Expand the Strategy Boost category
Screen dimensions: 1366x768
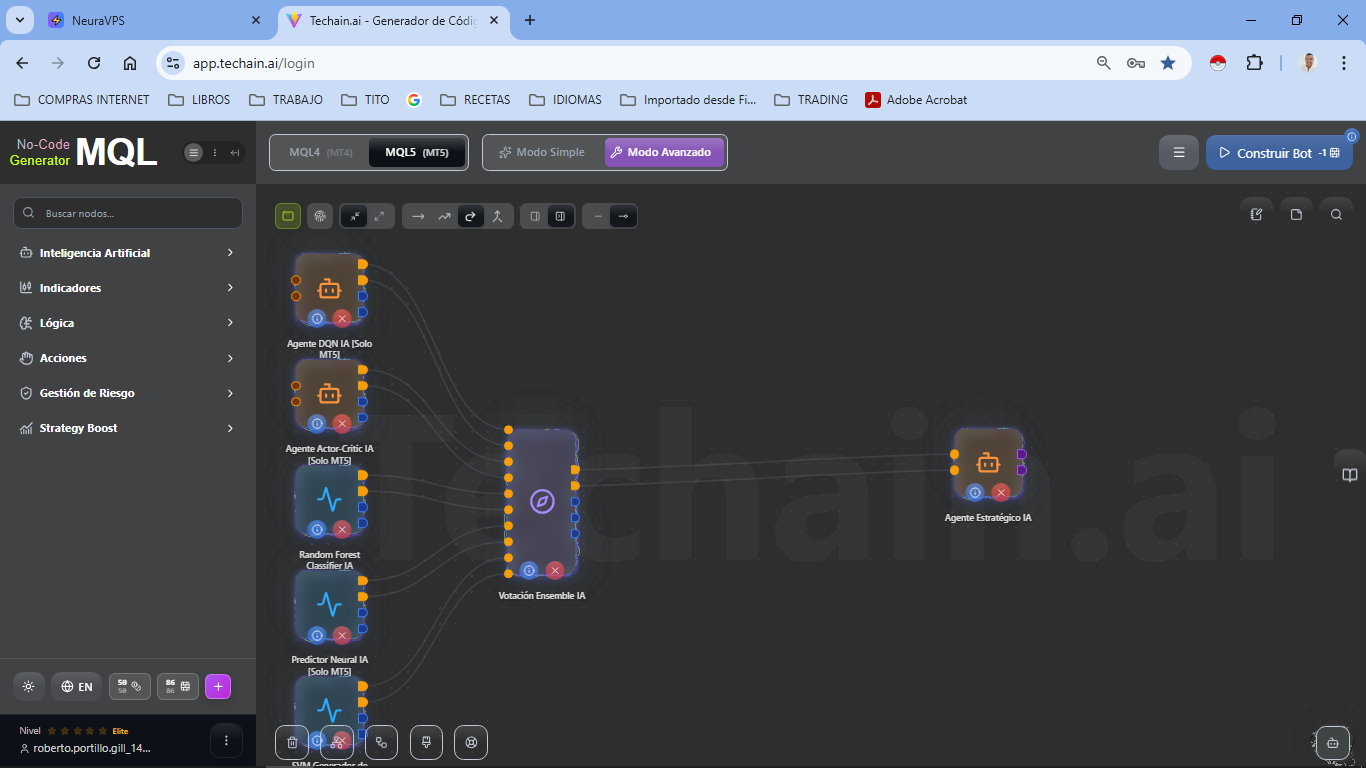[x=128, y=428]
